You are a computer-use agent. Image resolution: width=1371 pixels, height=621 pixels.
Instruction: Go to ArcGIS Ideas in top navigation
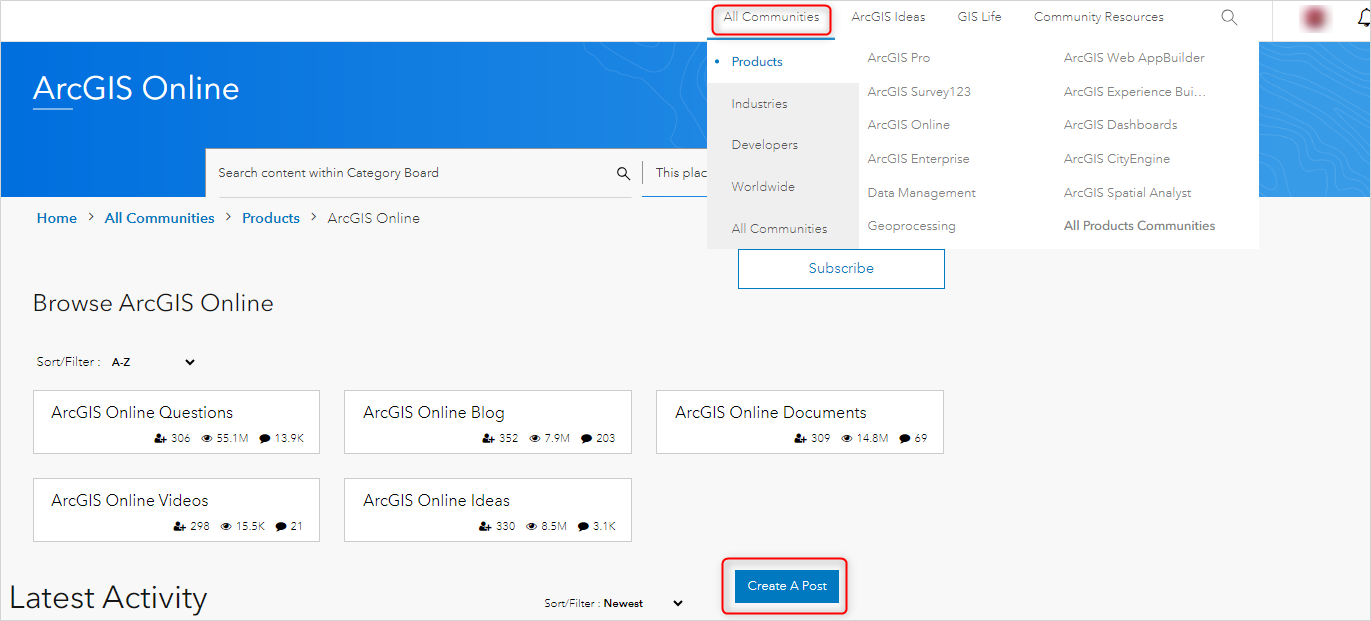tap(888, 17)
